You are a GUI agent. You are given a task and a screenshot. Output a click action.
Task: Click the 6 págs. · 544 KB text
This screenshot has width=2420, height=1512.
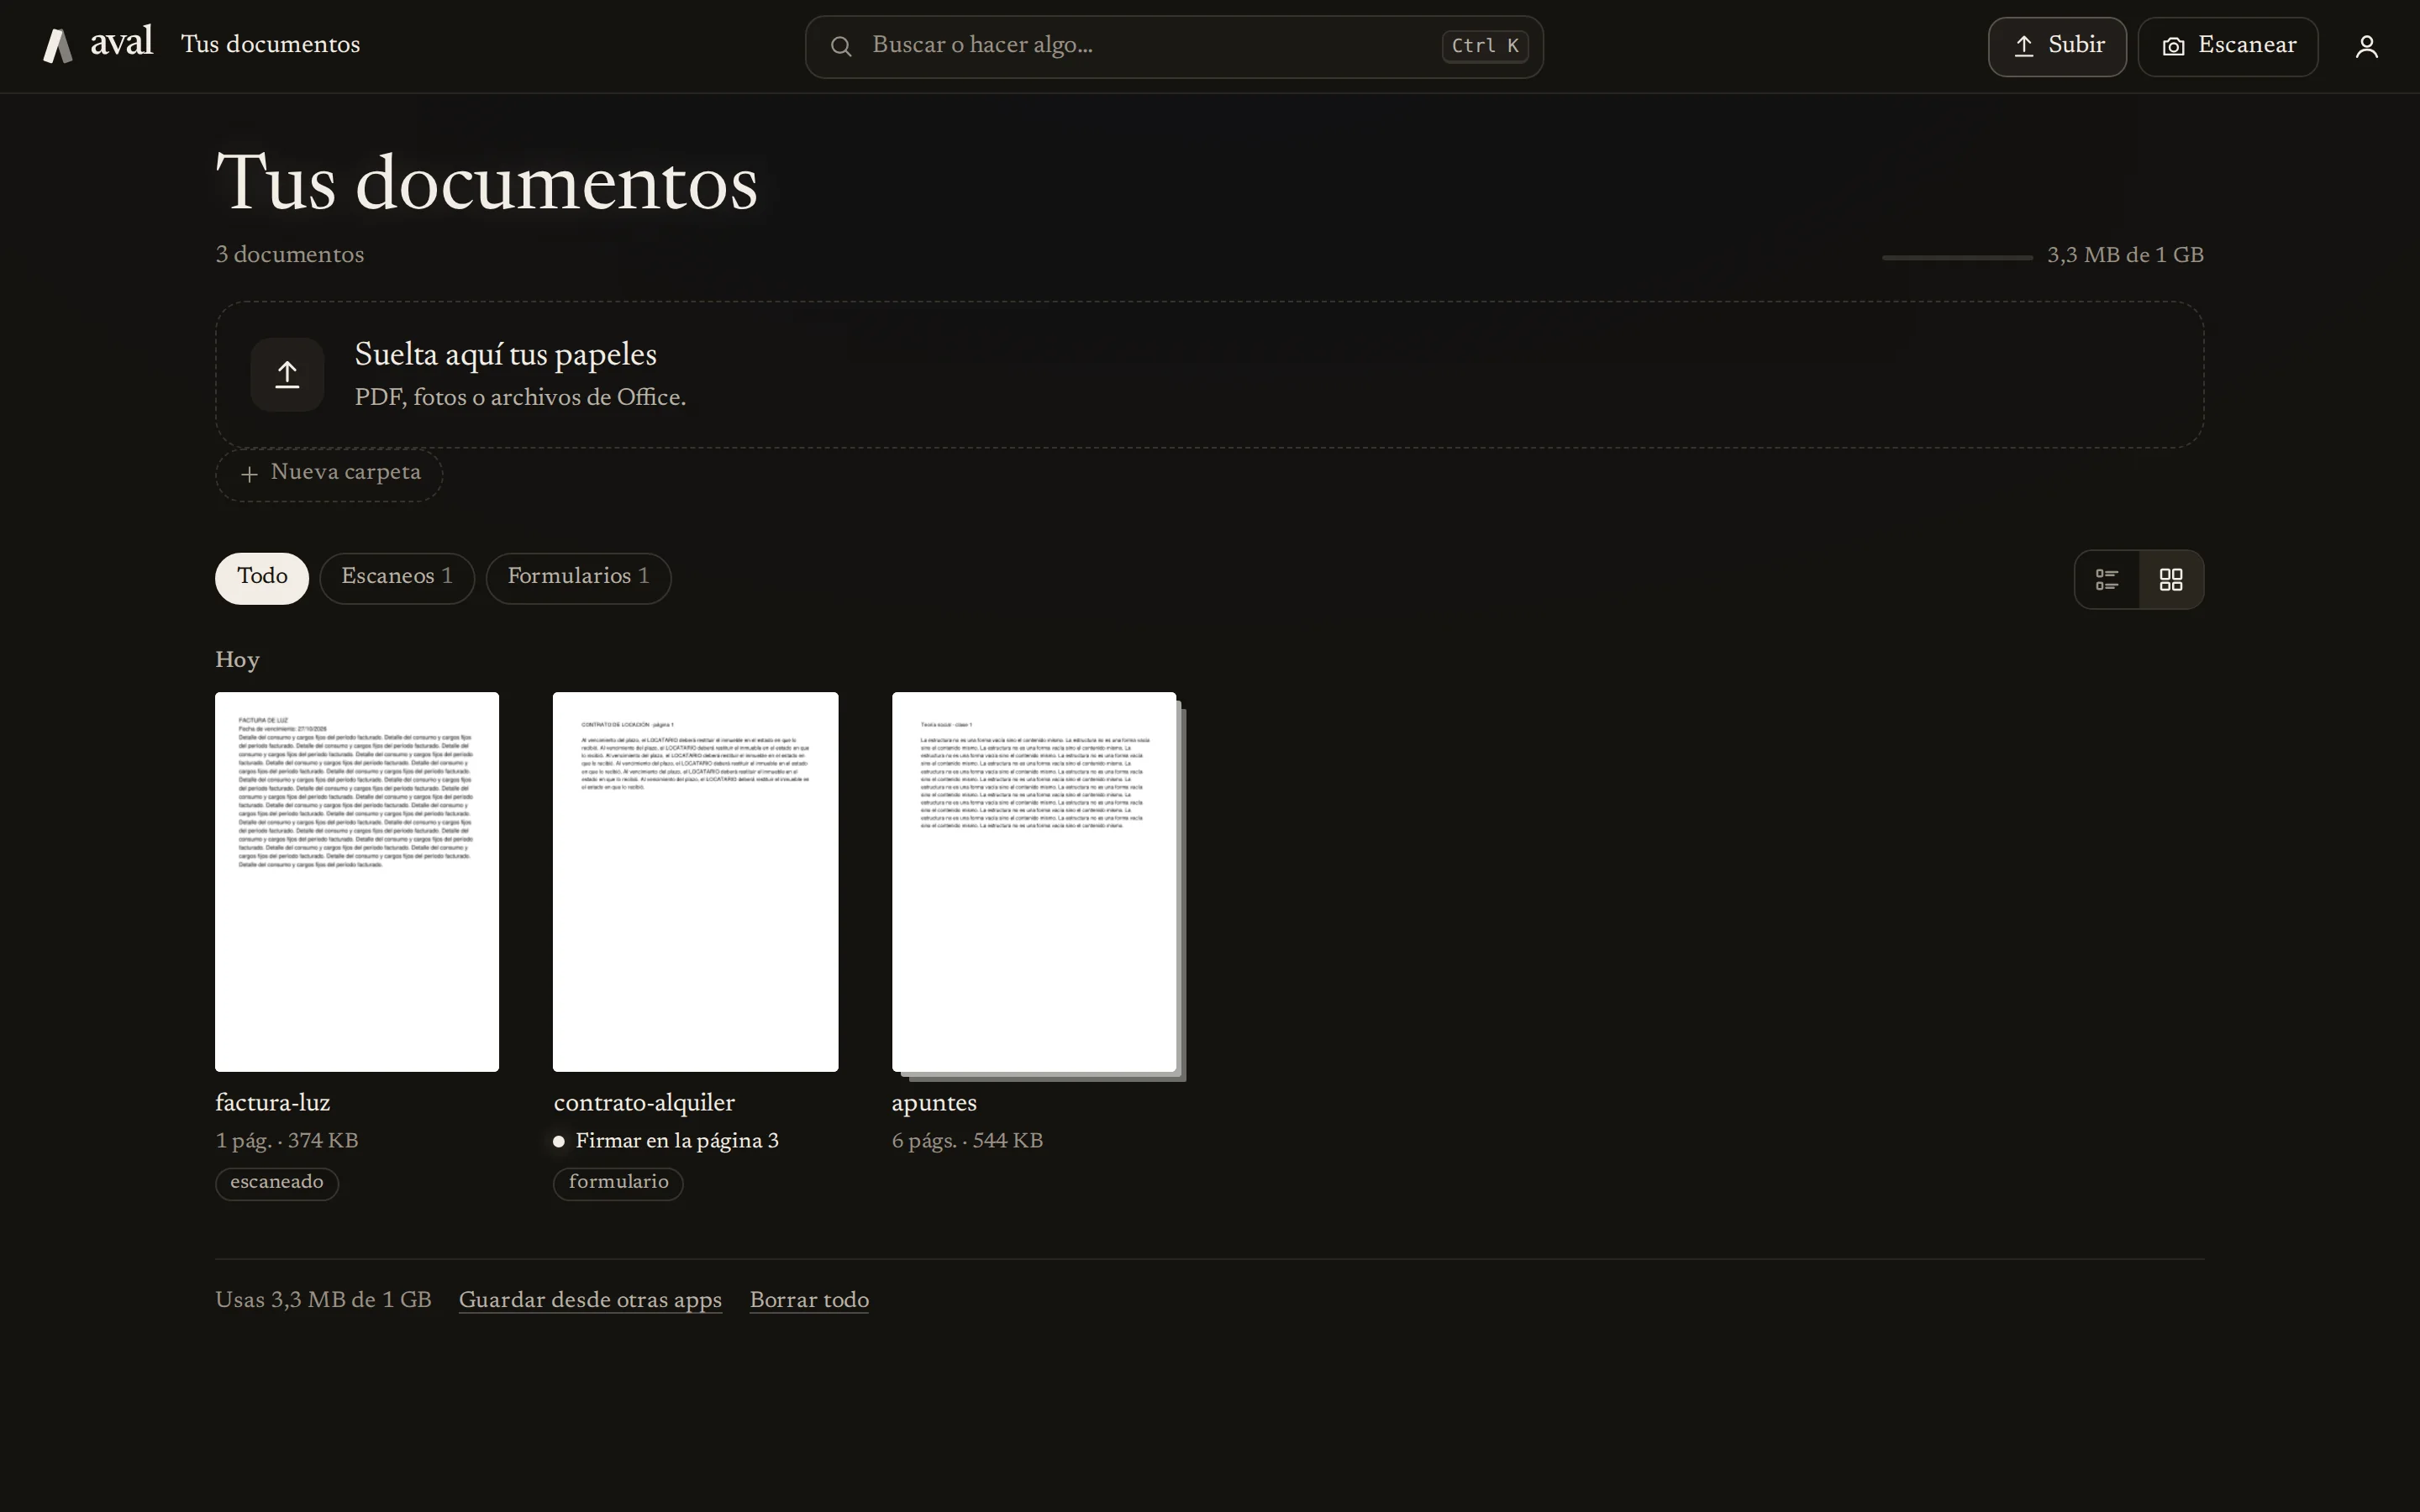pyautogui.click(x=967, y=1141)
